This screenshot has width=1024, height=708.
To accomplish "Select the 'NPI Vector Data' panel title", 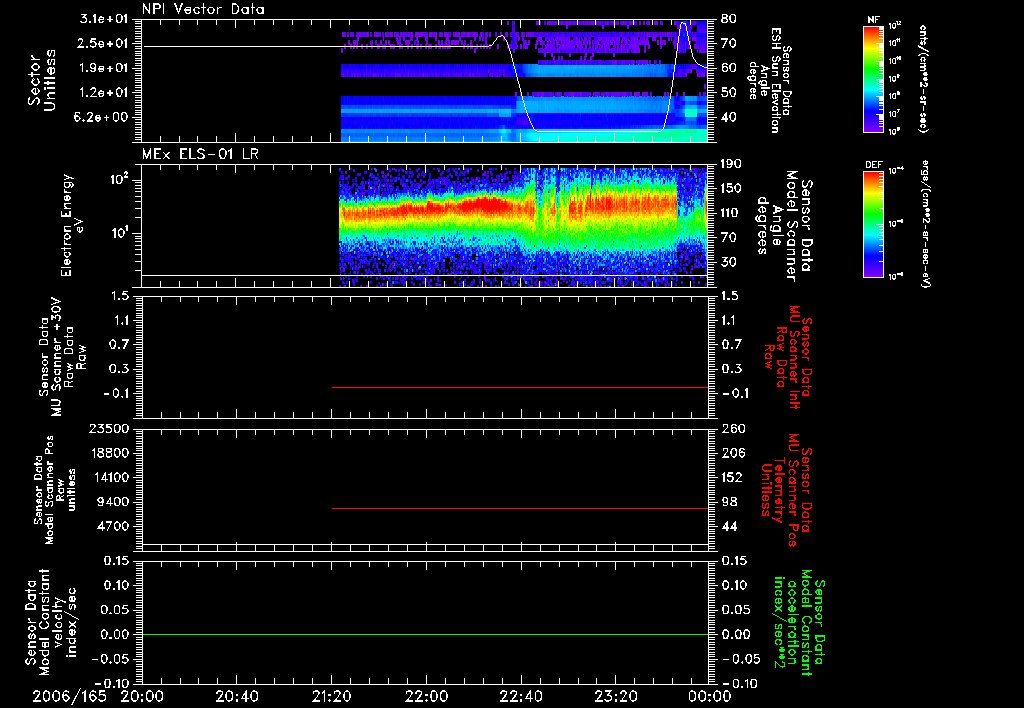I will [x=203, y=9].
